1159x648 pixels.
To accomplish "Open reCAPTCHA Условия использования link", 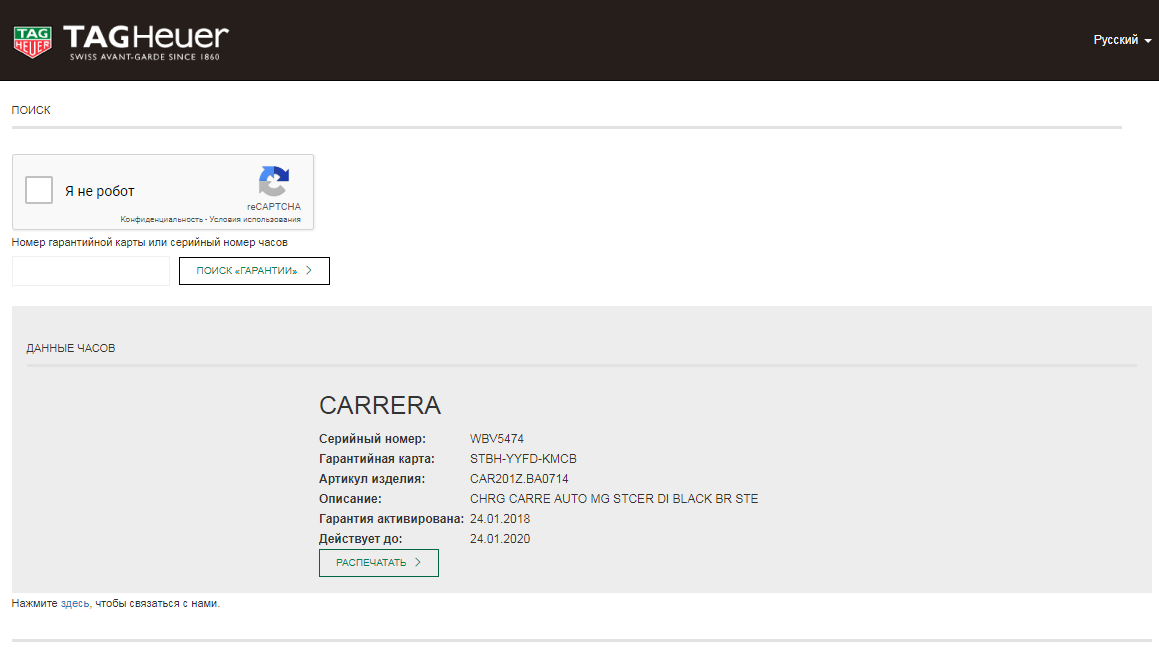I will tap(255, 219).
